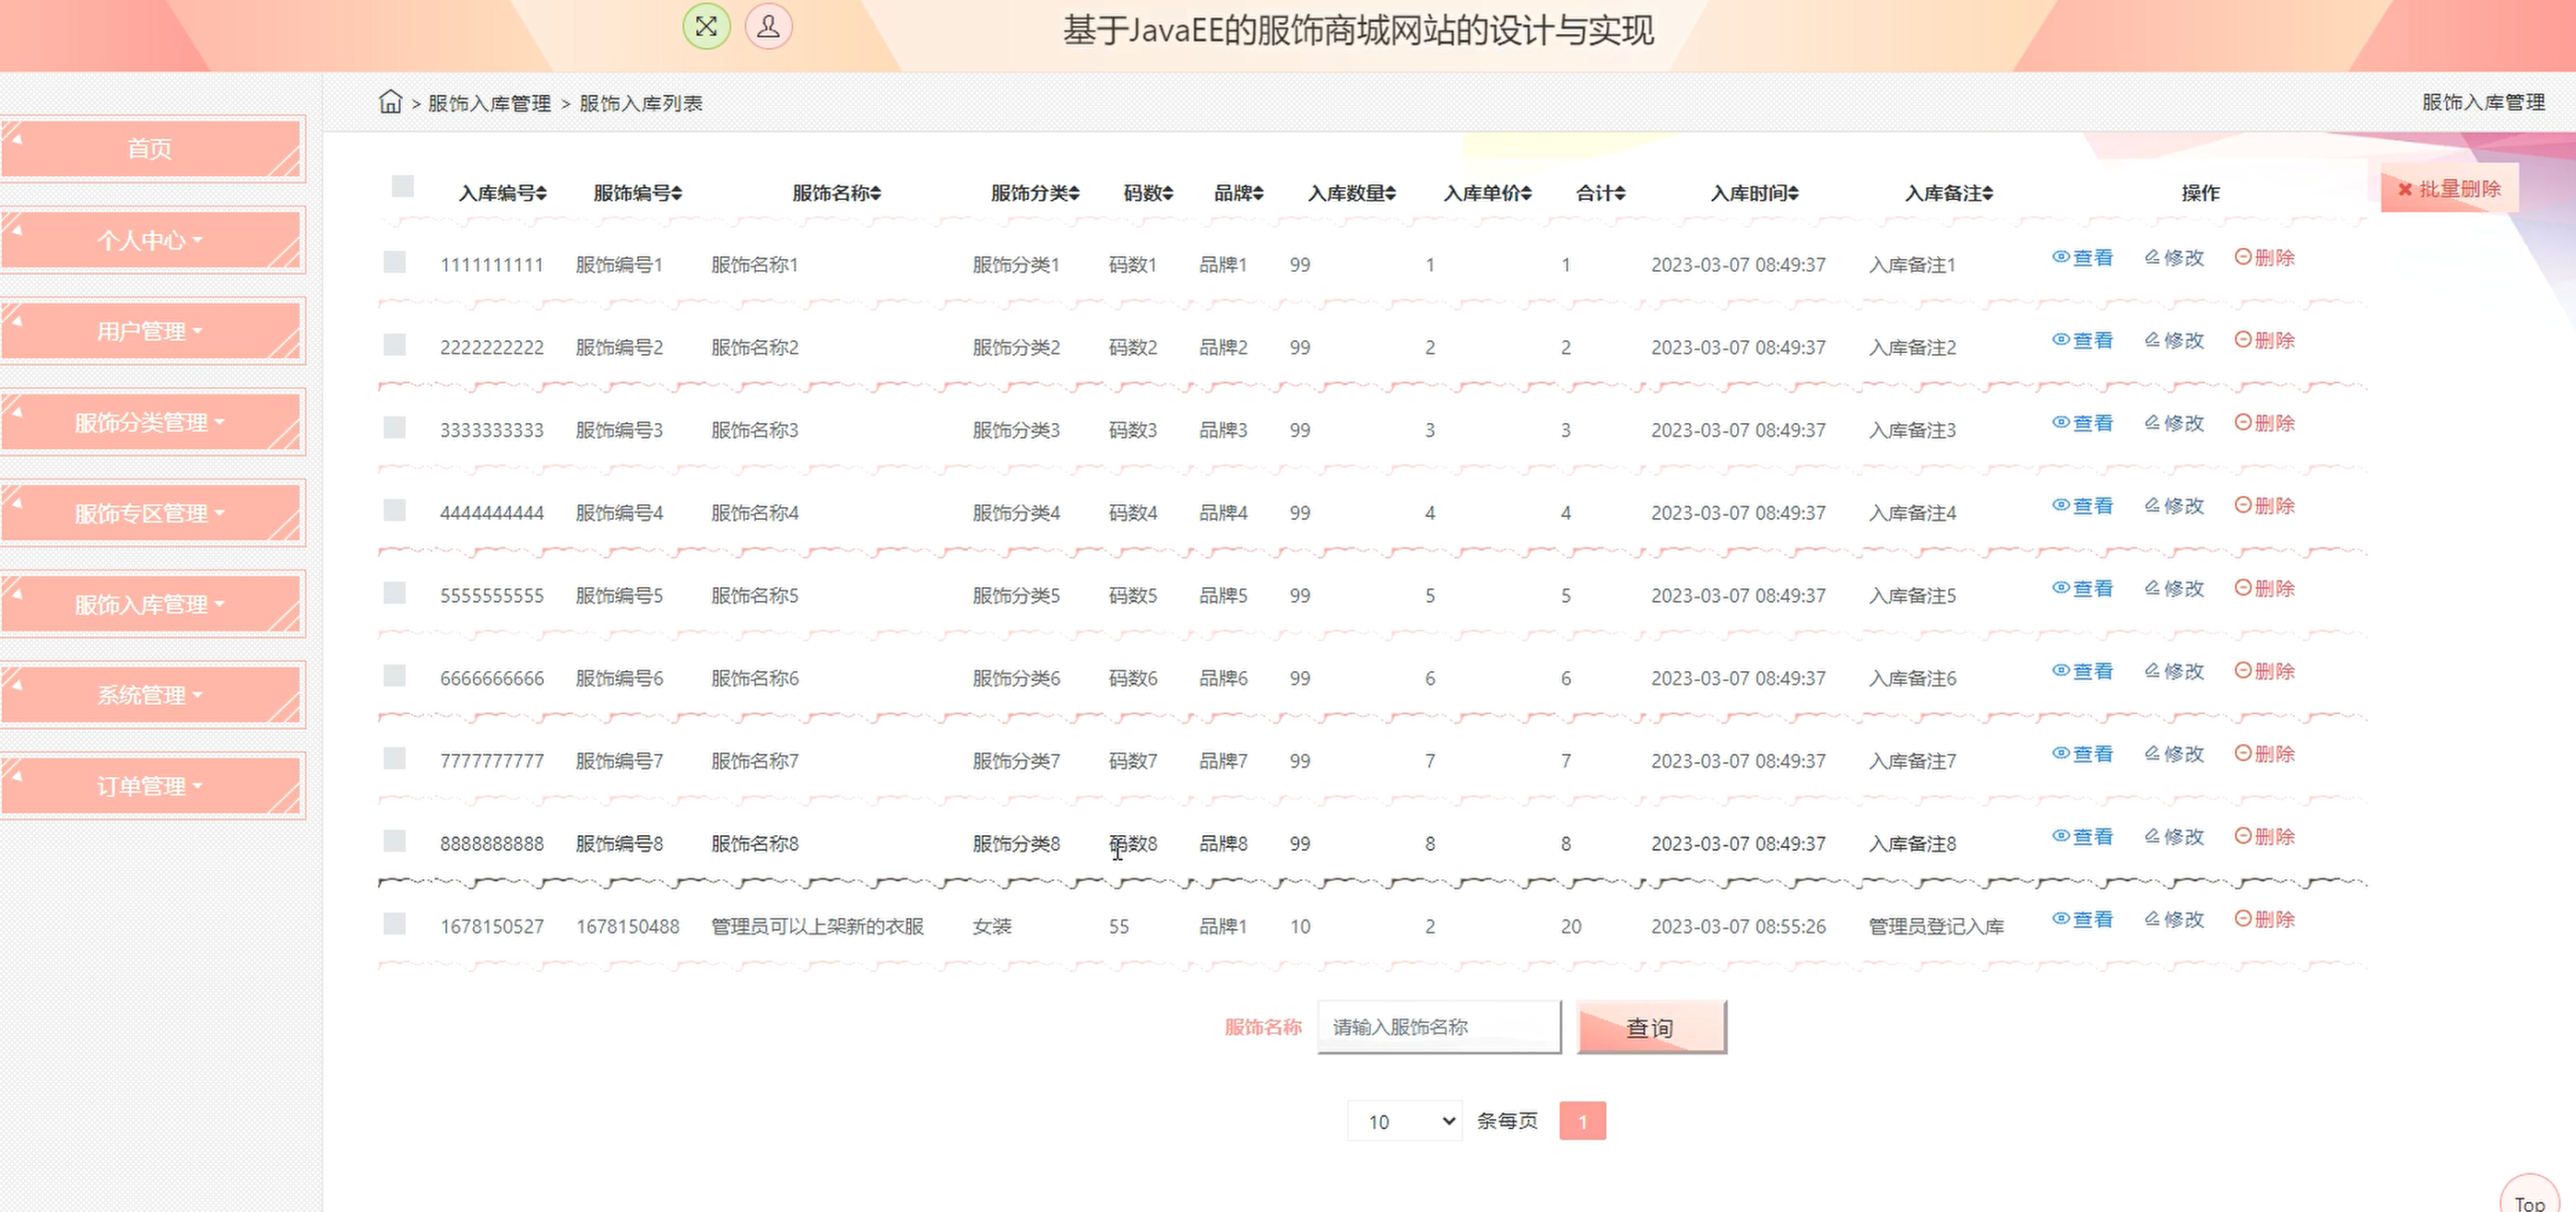Image resolution: width=2576 pixels, height=1212 pixels.
Task: Sort by 品牌 column header
Action: (1239, 193)
